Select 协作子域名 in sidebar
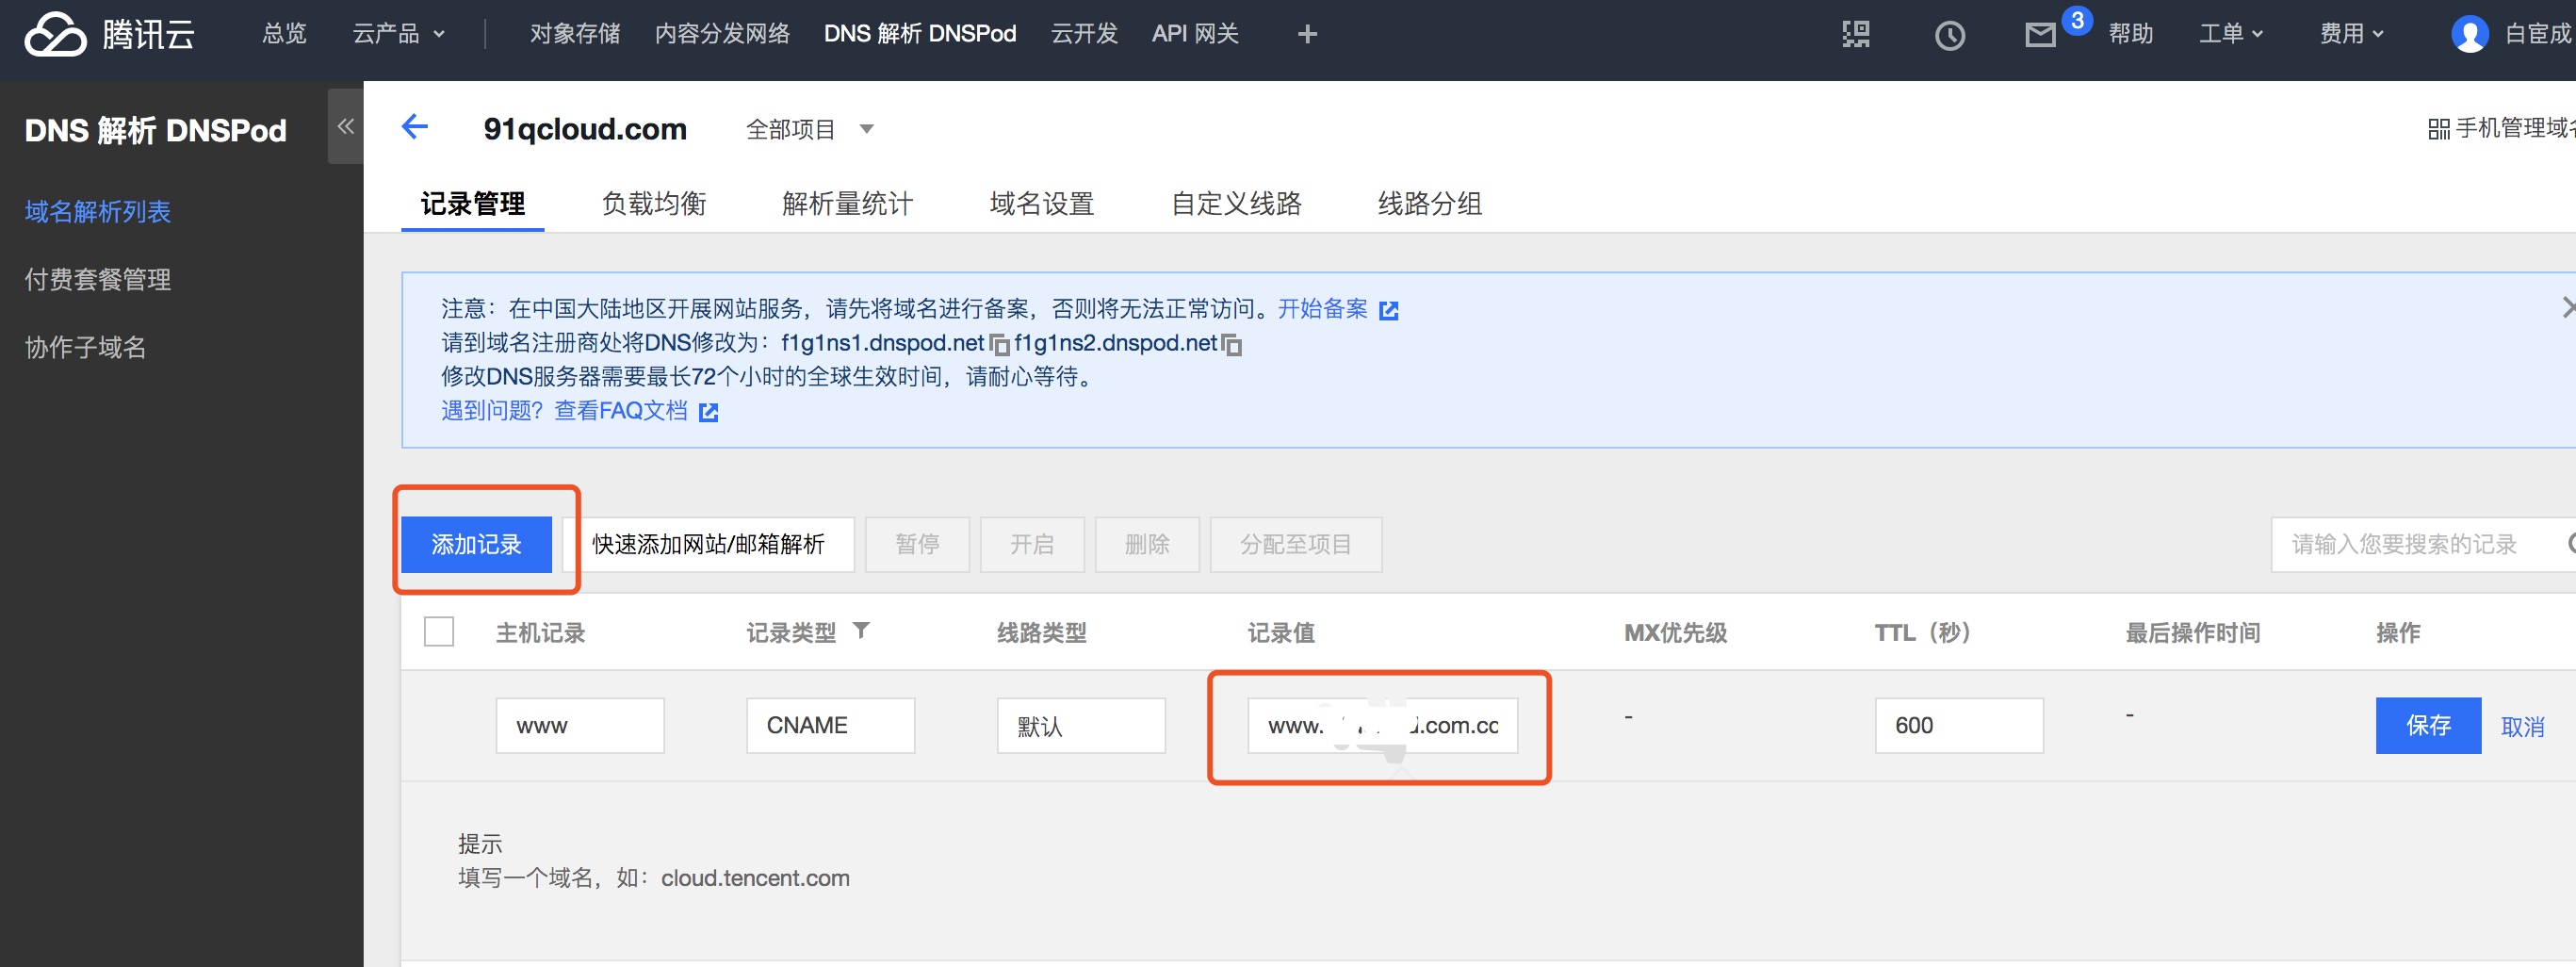Image resolution: width=2576 pixels, height=967 pixels. coord(86,348)
